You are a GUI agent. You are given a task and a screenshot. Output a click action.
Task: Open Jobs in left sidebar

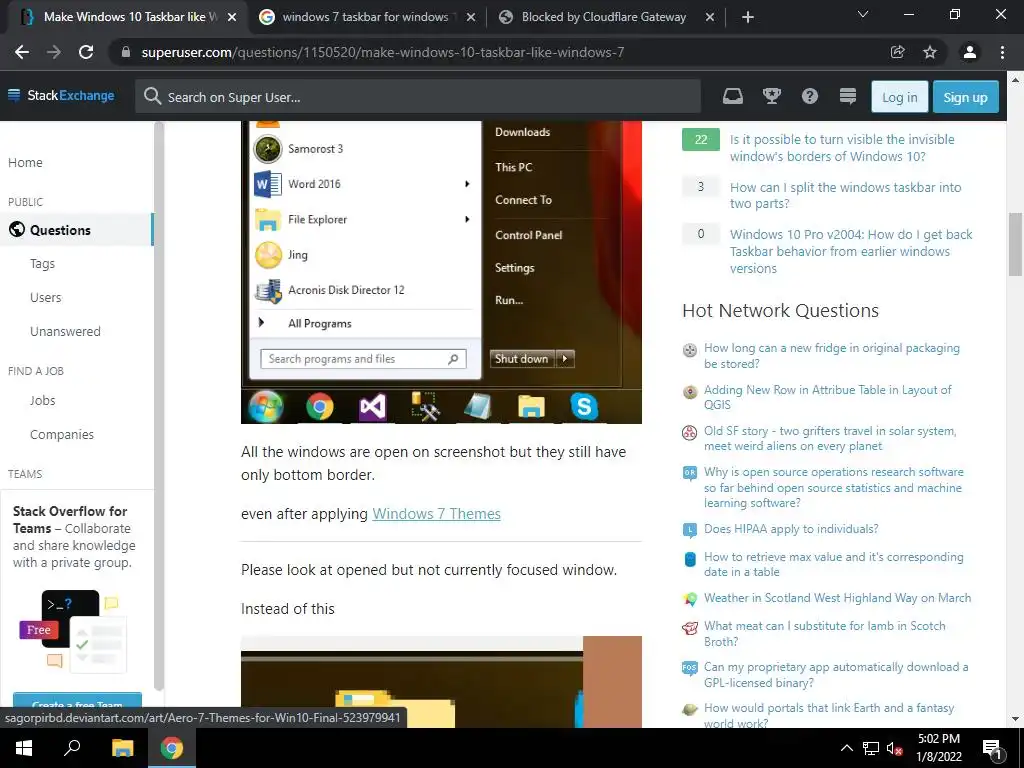coord(42,400)
